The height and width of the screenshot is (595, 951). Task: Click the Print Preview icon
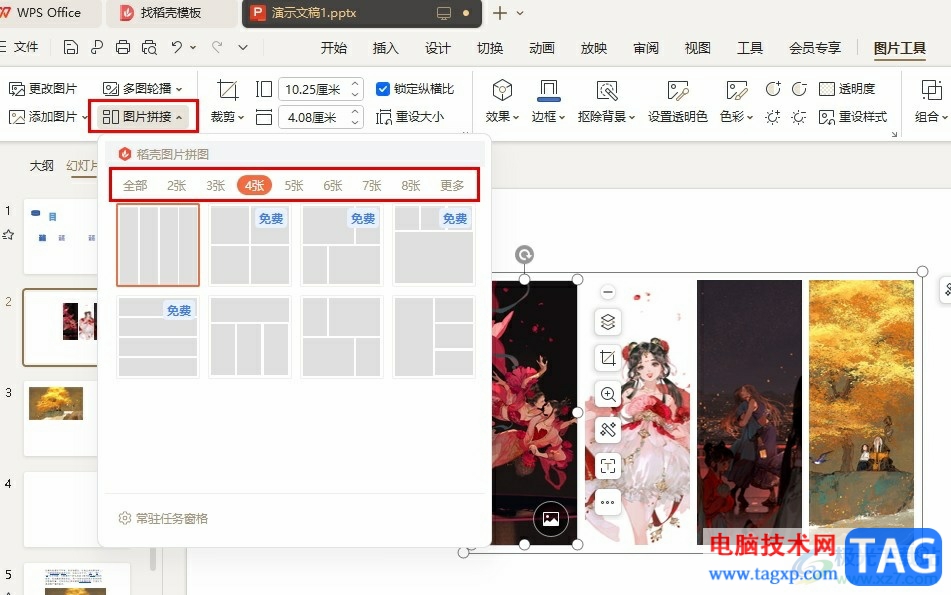click(x=149, y=47)
